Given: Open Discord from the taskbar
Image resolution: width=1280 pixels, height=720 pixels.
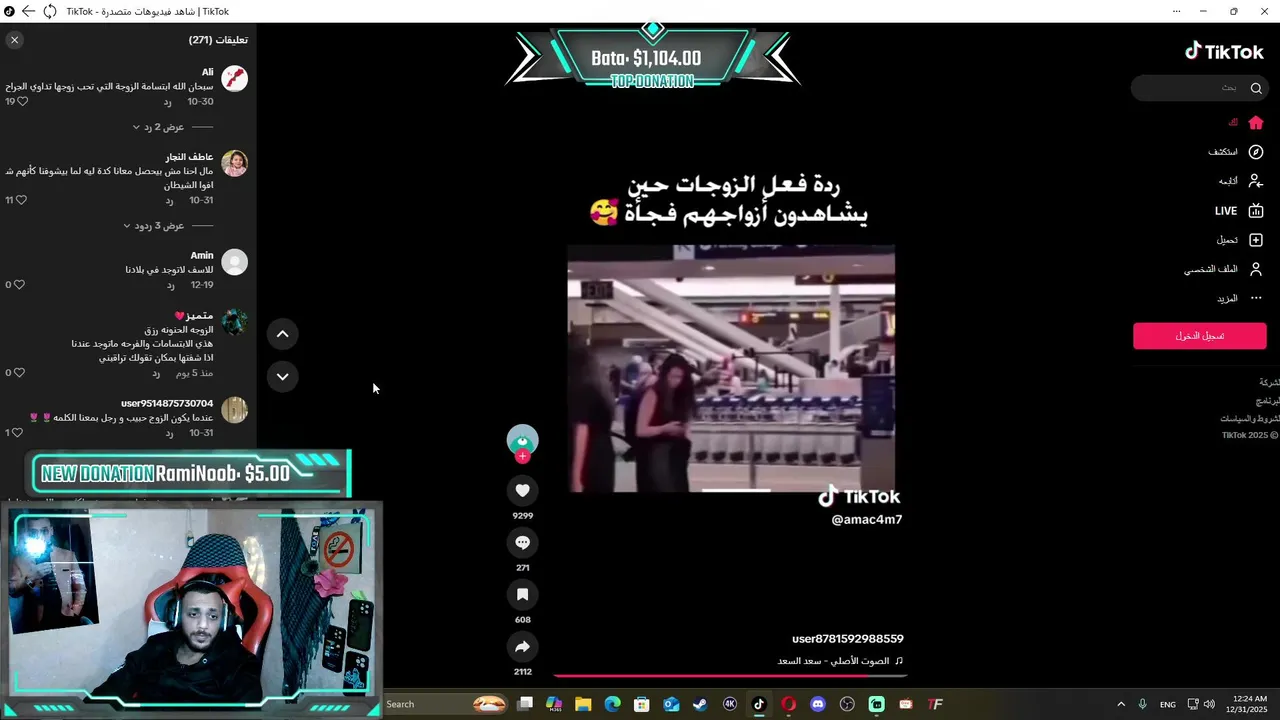Looking at the screenshot, I should pos(818,704).
